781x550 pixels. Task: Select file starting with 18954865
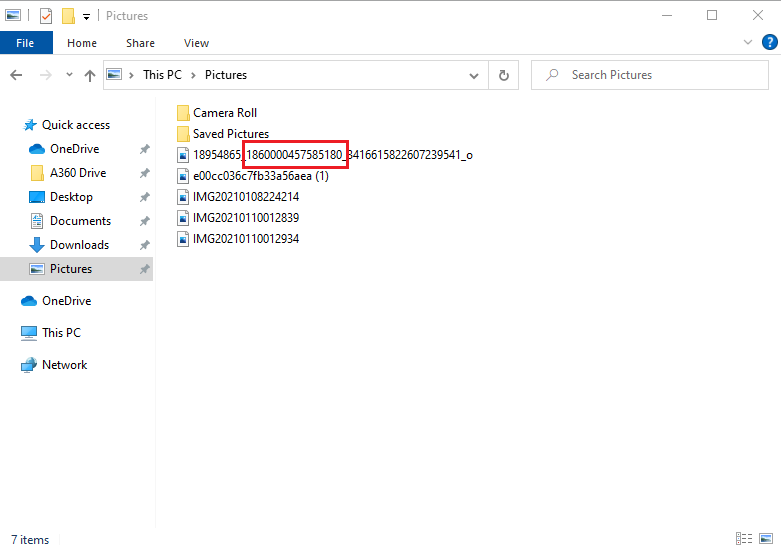[333, 155]
